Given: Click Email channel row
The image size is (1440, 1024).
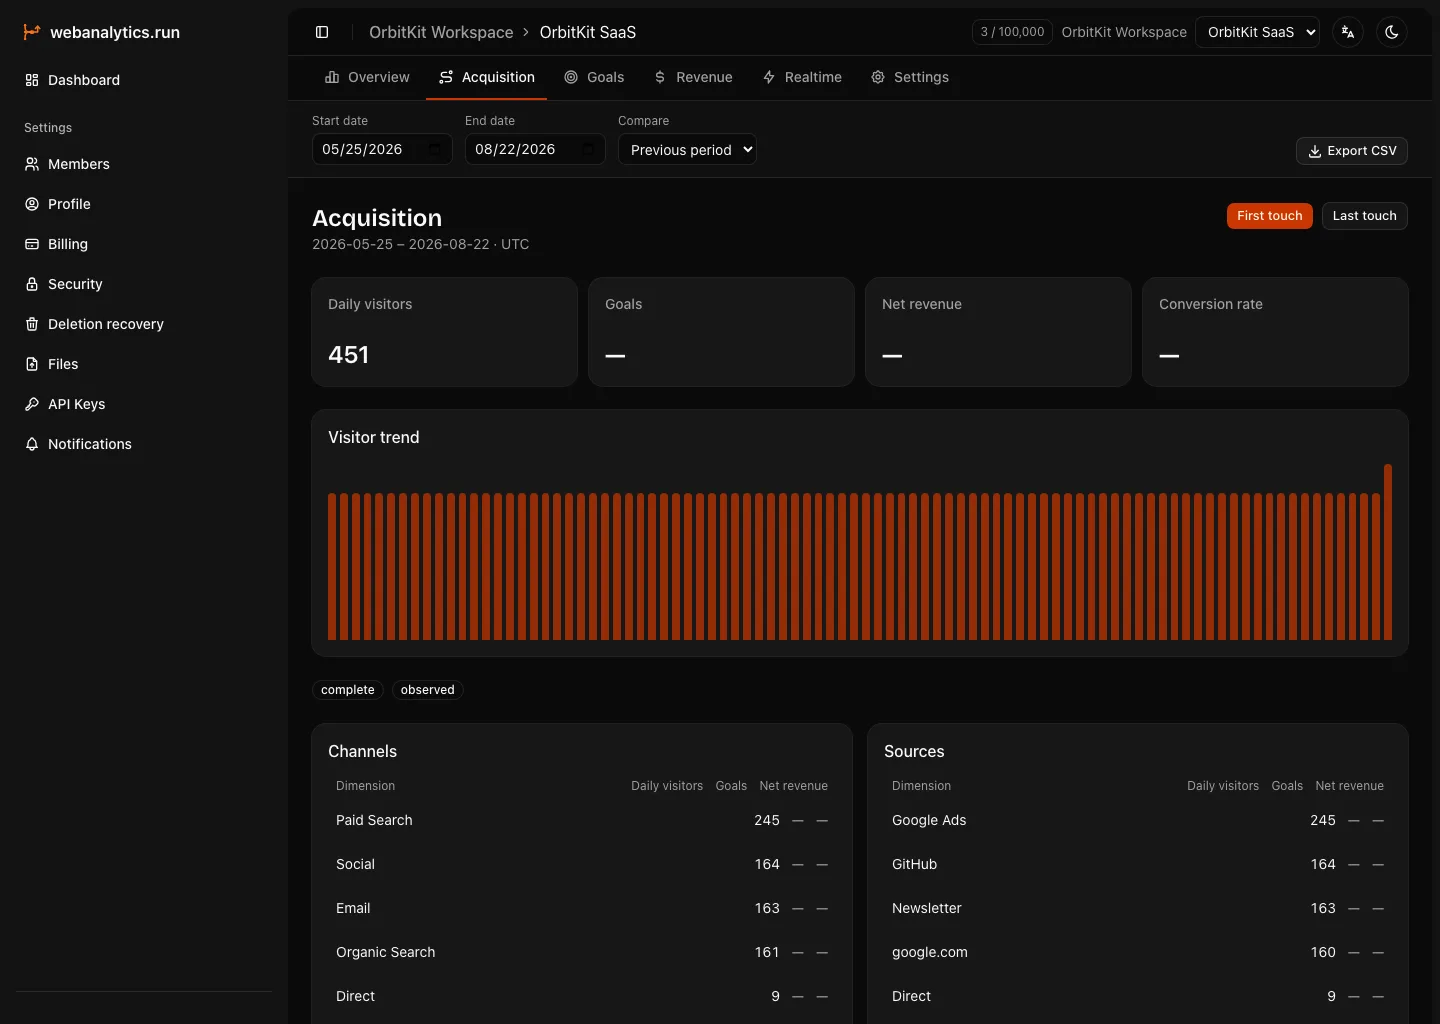Looking at the screenshot, I should pos(582,908).
